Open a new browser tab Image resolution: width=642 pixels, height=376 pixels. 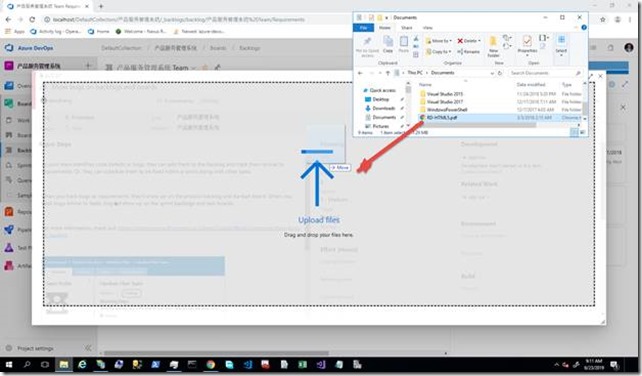[x=101, y=6]
